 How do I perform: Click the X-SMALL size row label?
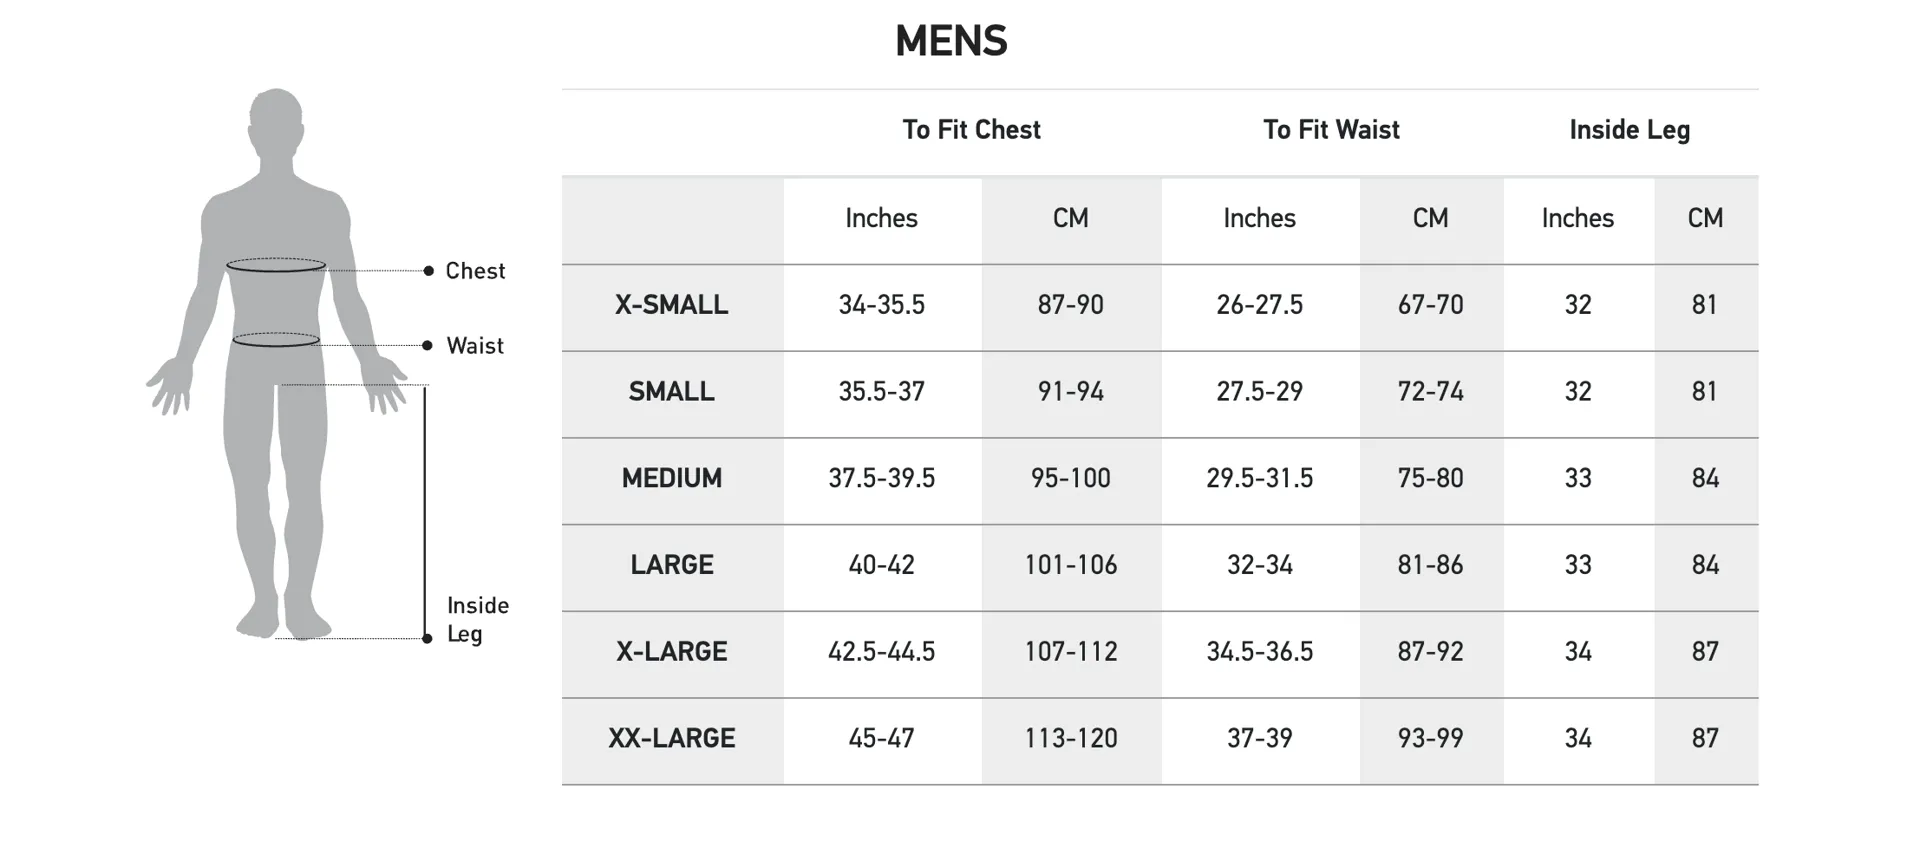coord(671,305)
